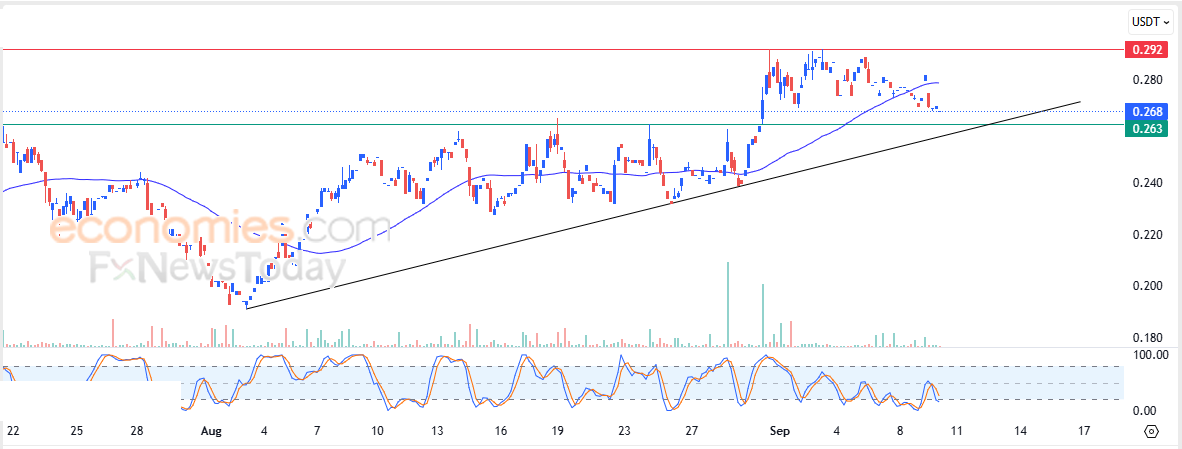Click the date 28 on time axis

[x=136, y=432]
